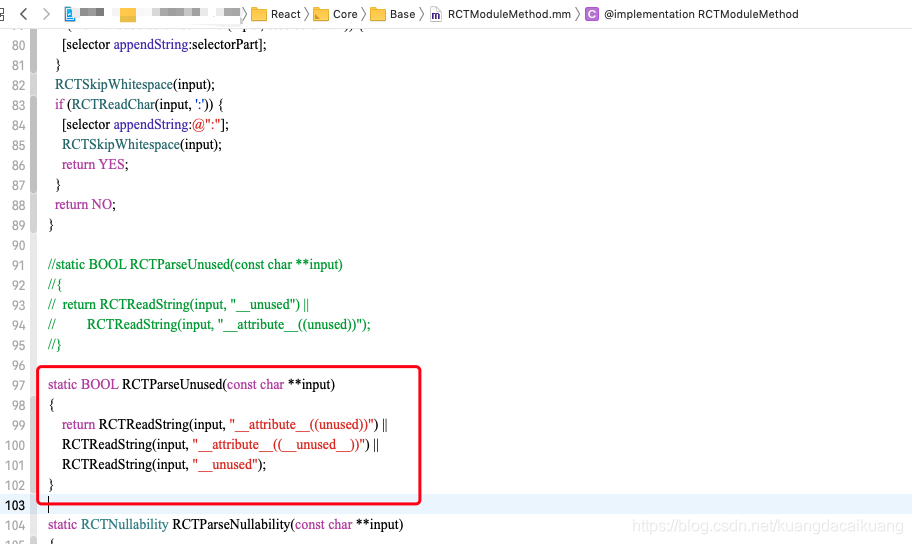
Task: Click the React folder icon in the jump bar
Action: pos(259,14)
